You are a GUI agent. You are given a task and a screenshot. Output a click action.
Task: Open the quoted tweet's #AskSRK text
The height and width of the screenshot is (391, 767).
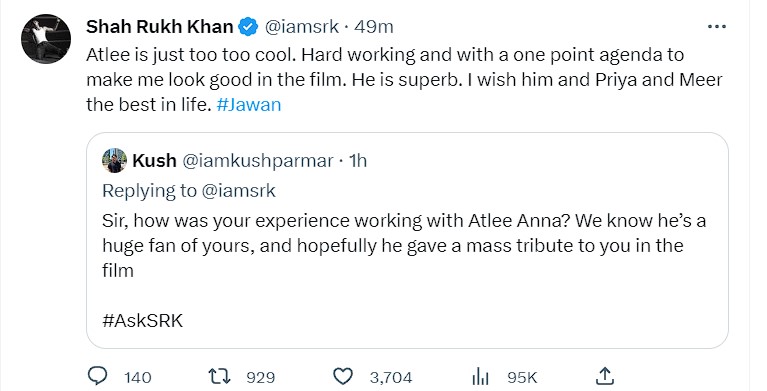(143, 321)
